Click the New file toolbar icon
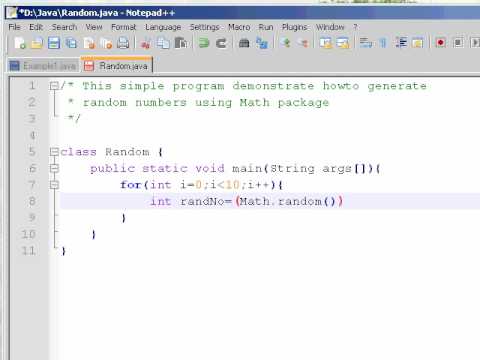The width and height of the screenshot is (480, 360). pyautogui.click(x=20, y=43)
